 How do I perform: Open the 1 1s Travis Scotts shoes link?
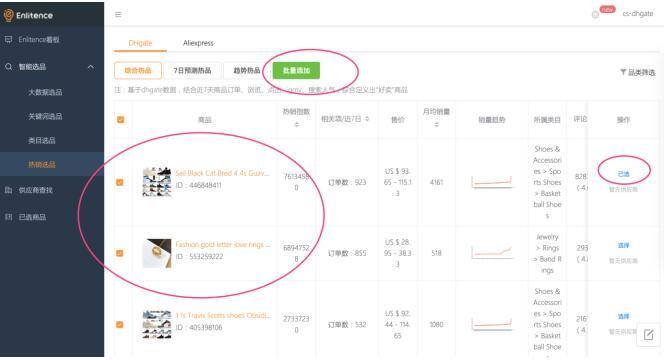tap(223, 315)
